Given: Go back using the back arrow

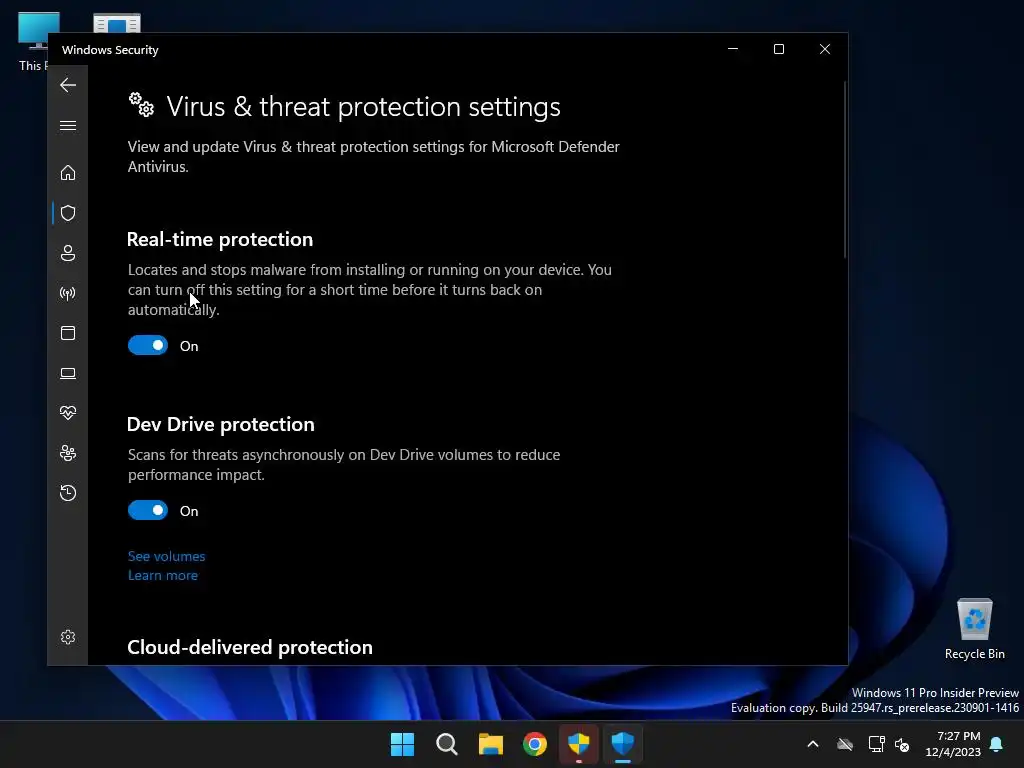Looking at the screenshot, I should 68,85.
